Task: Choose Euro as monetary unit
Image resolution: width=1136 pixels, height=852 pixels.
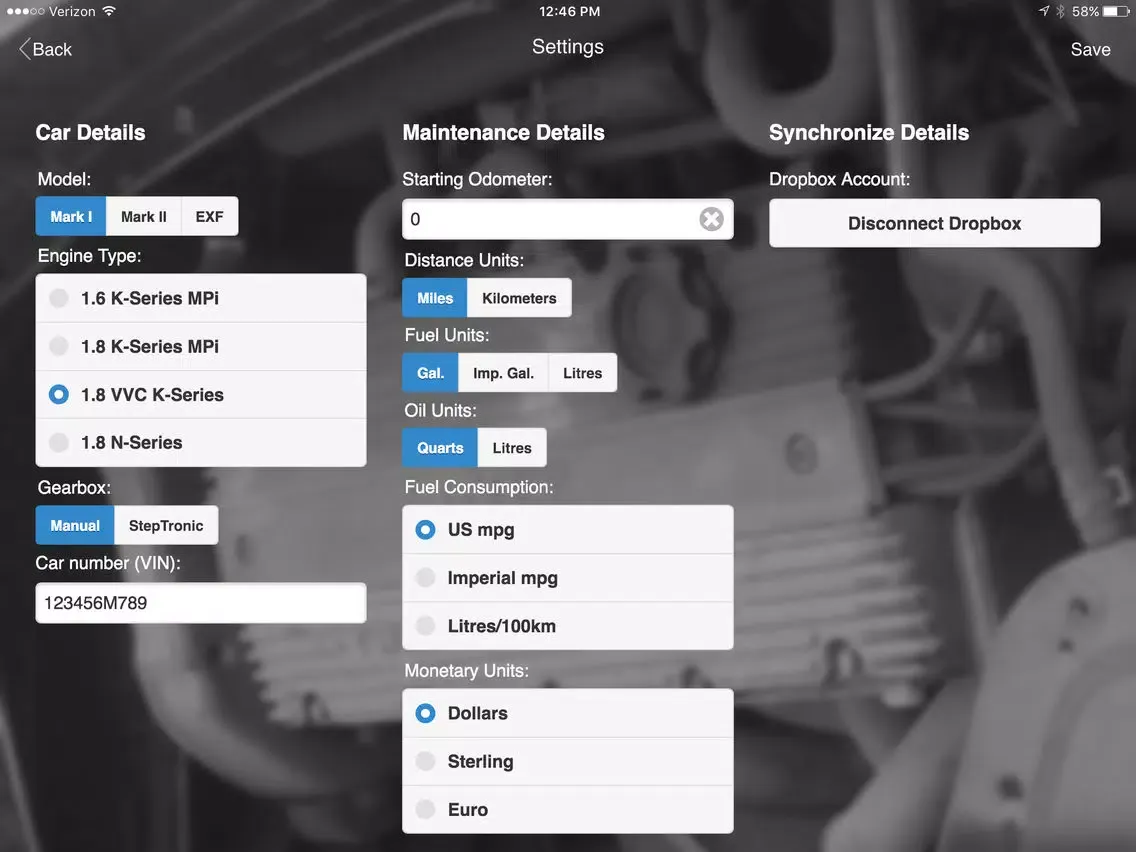Action: (568, 809)
